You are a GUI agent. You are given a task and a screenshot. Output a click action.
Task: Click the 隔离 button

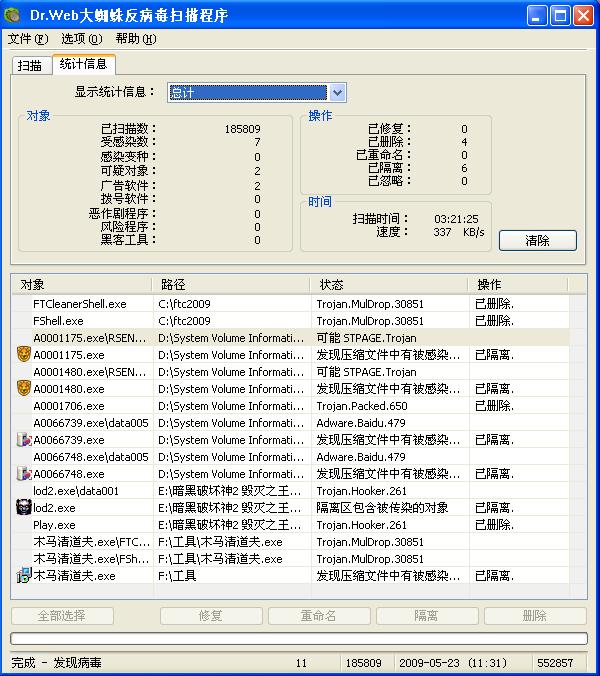427,616
